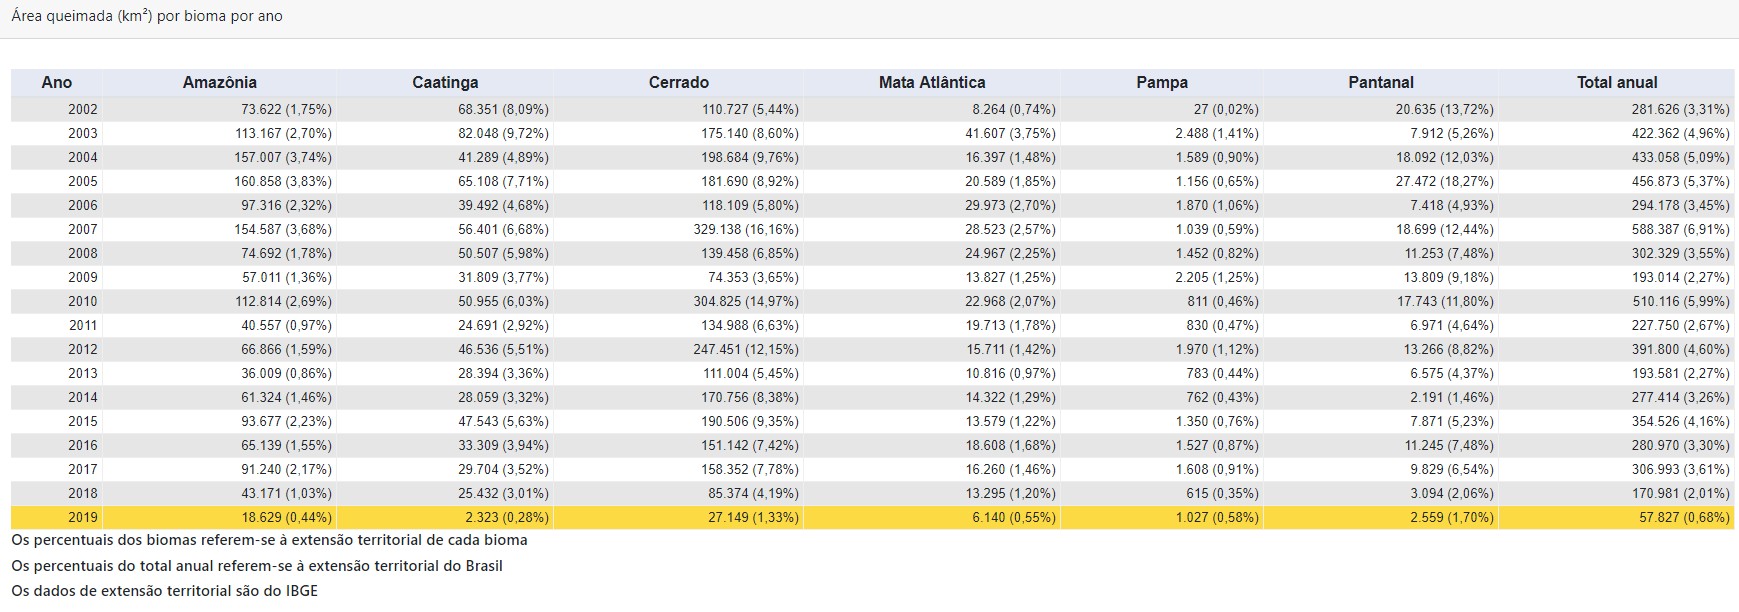Image resolution: width=1739 pixels, height=612 pixels.
Task: Click the Pantanal column header
Action: click(1380, 83)
